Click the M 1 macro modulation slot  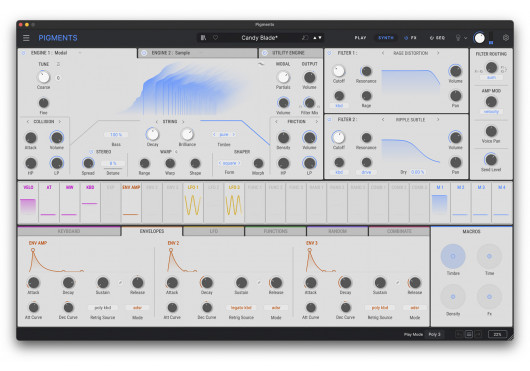(440, 202)
